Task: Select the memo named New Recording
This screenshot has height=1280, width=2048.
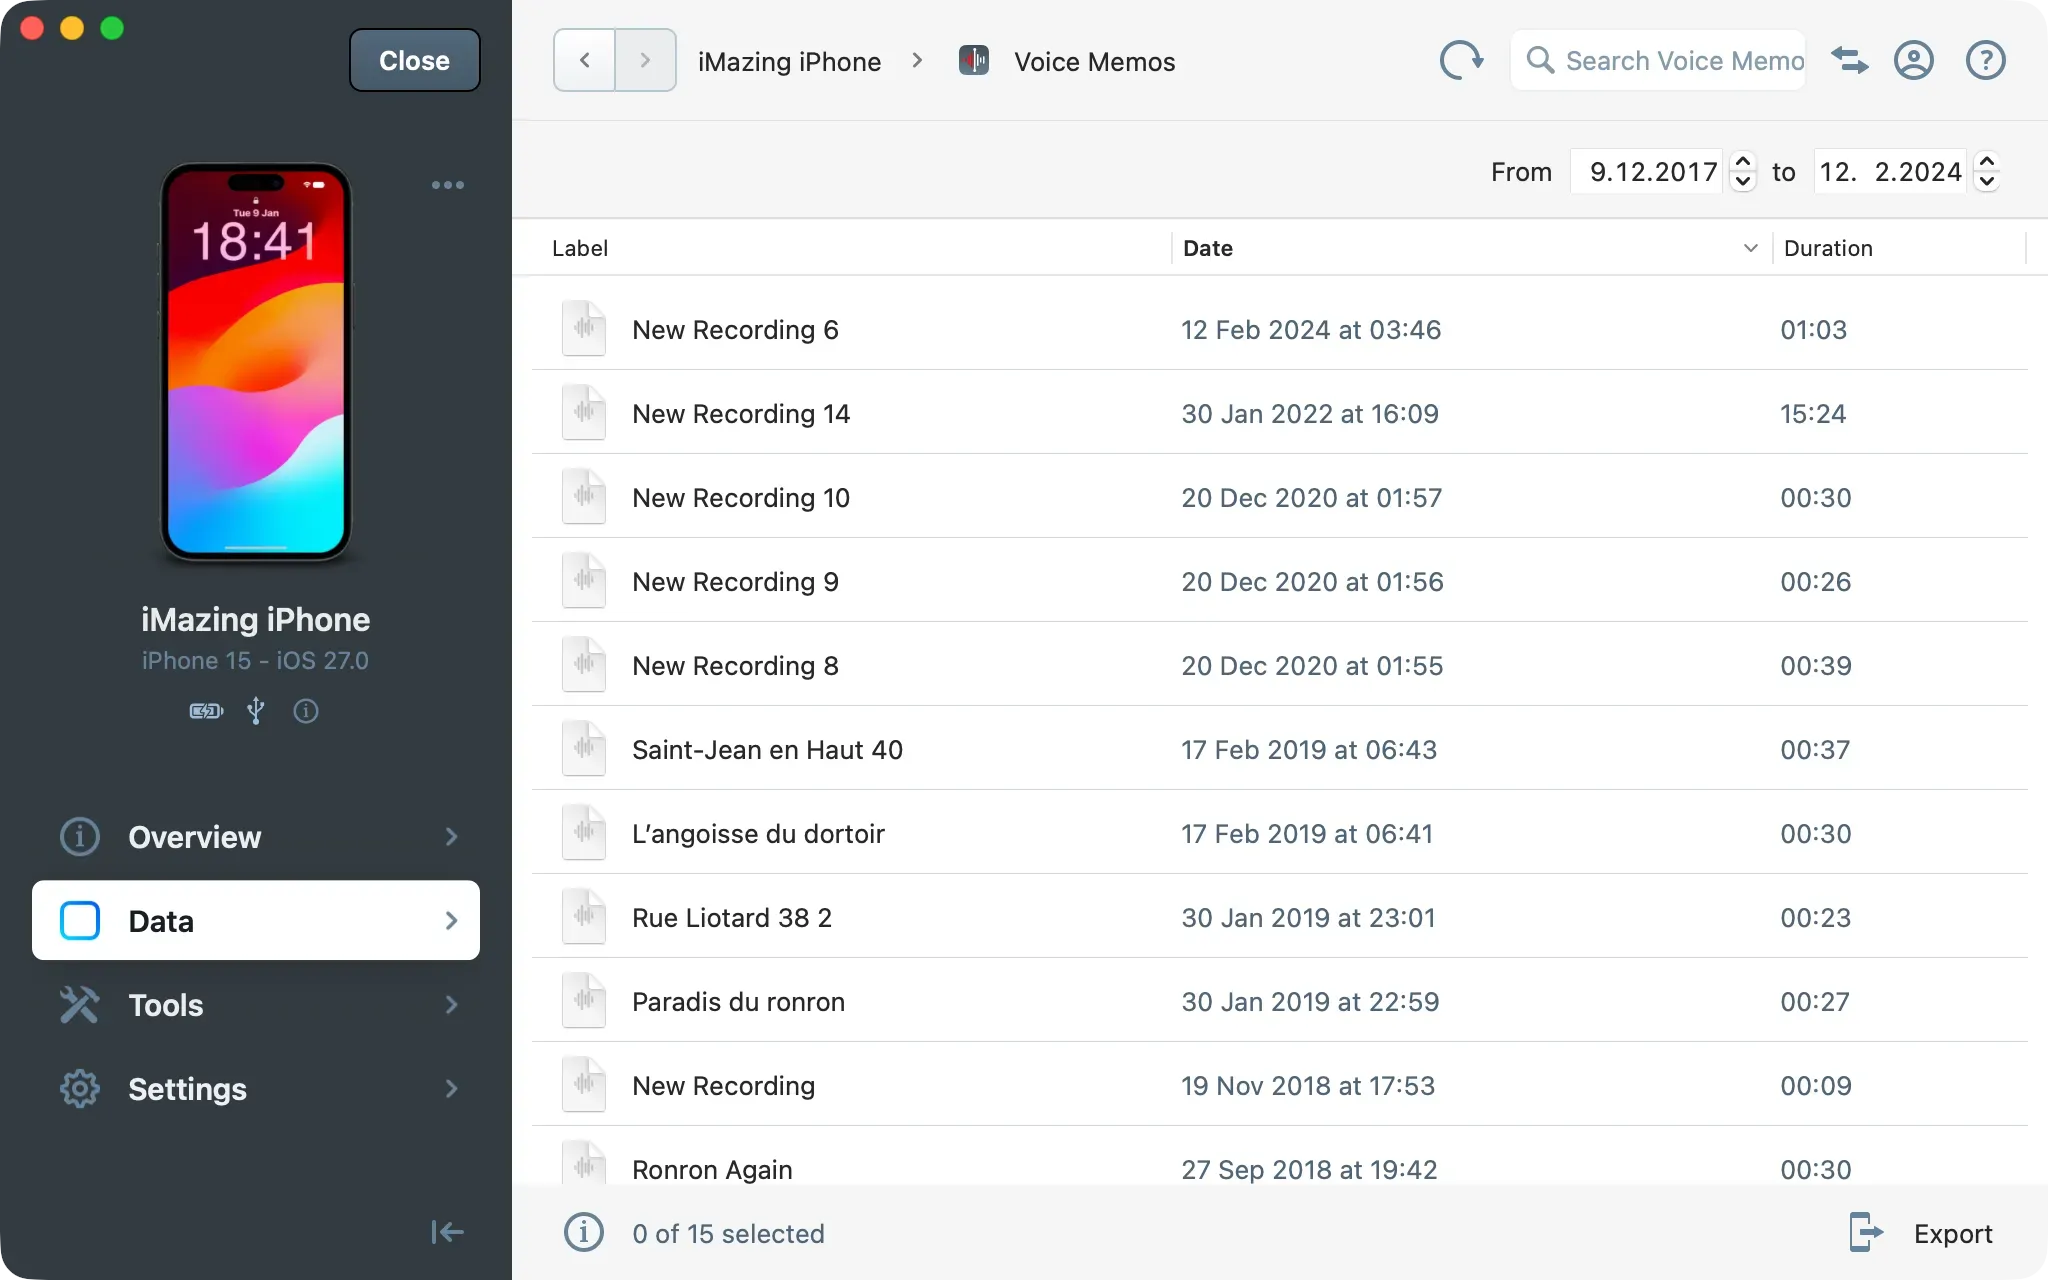Action: point(1280,1084)
